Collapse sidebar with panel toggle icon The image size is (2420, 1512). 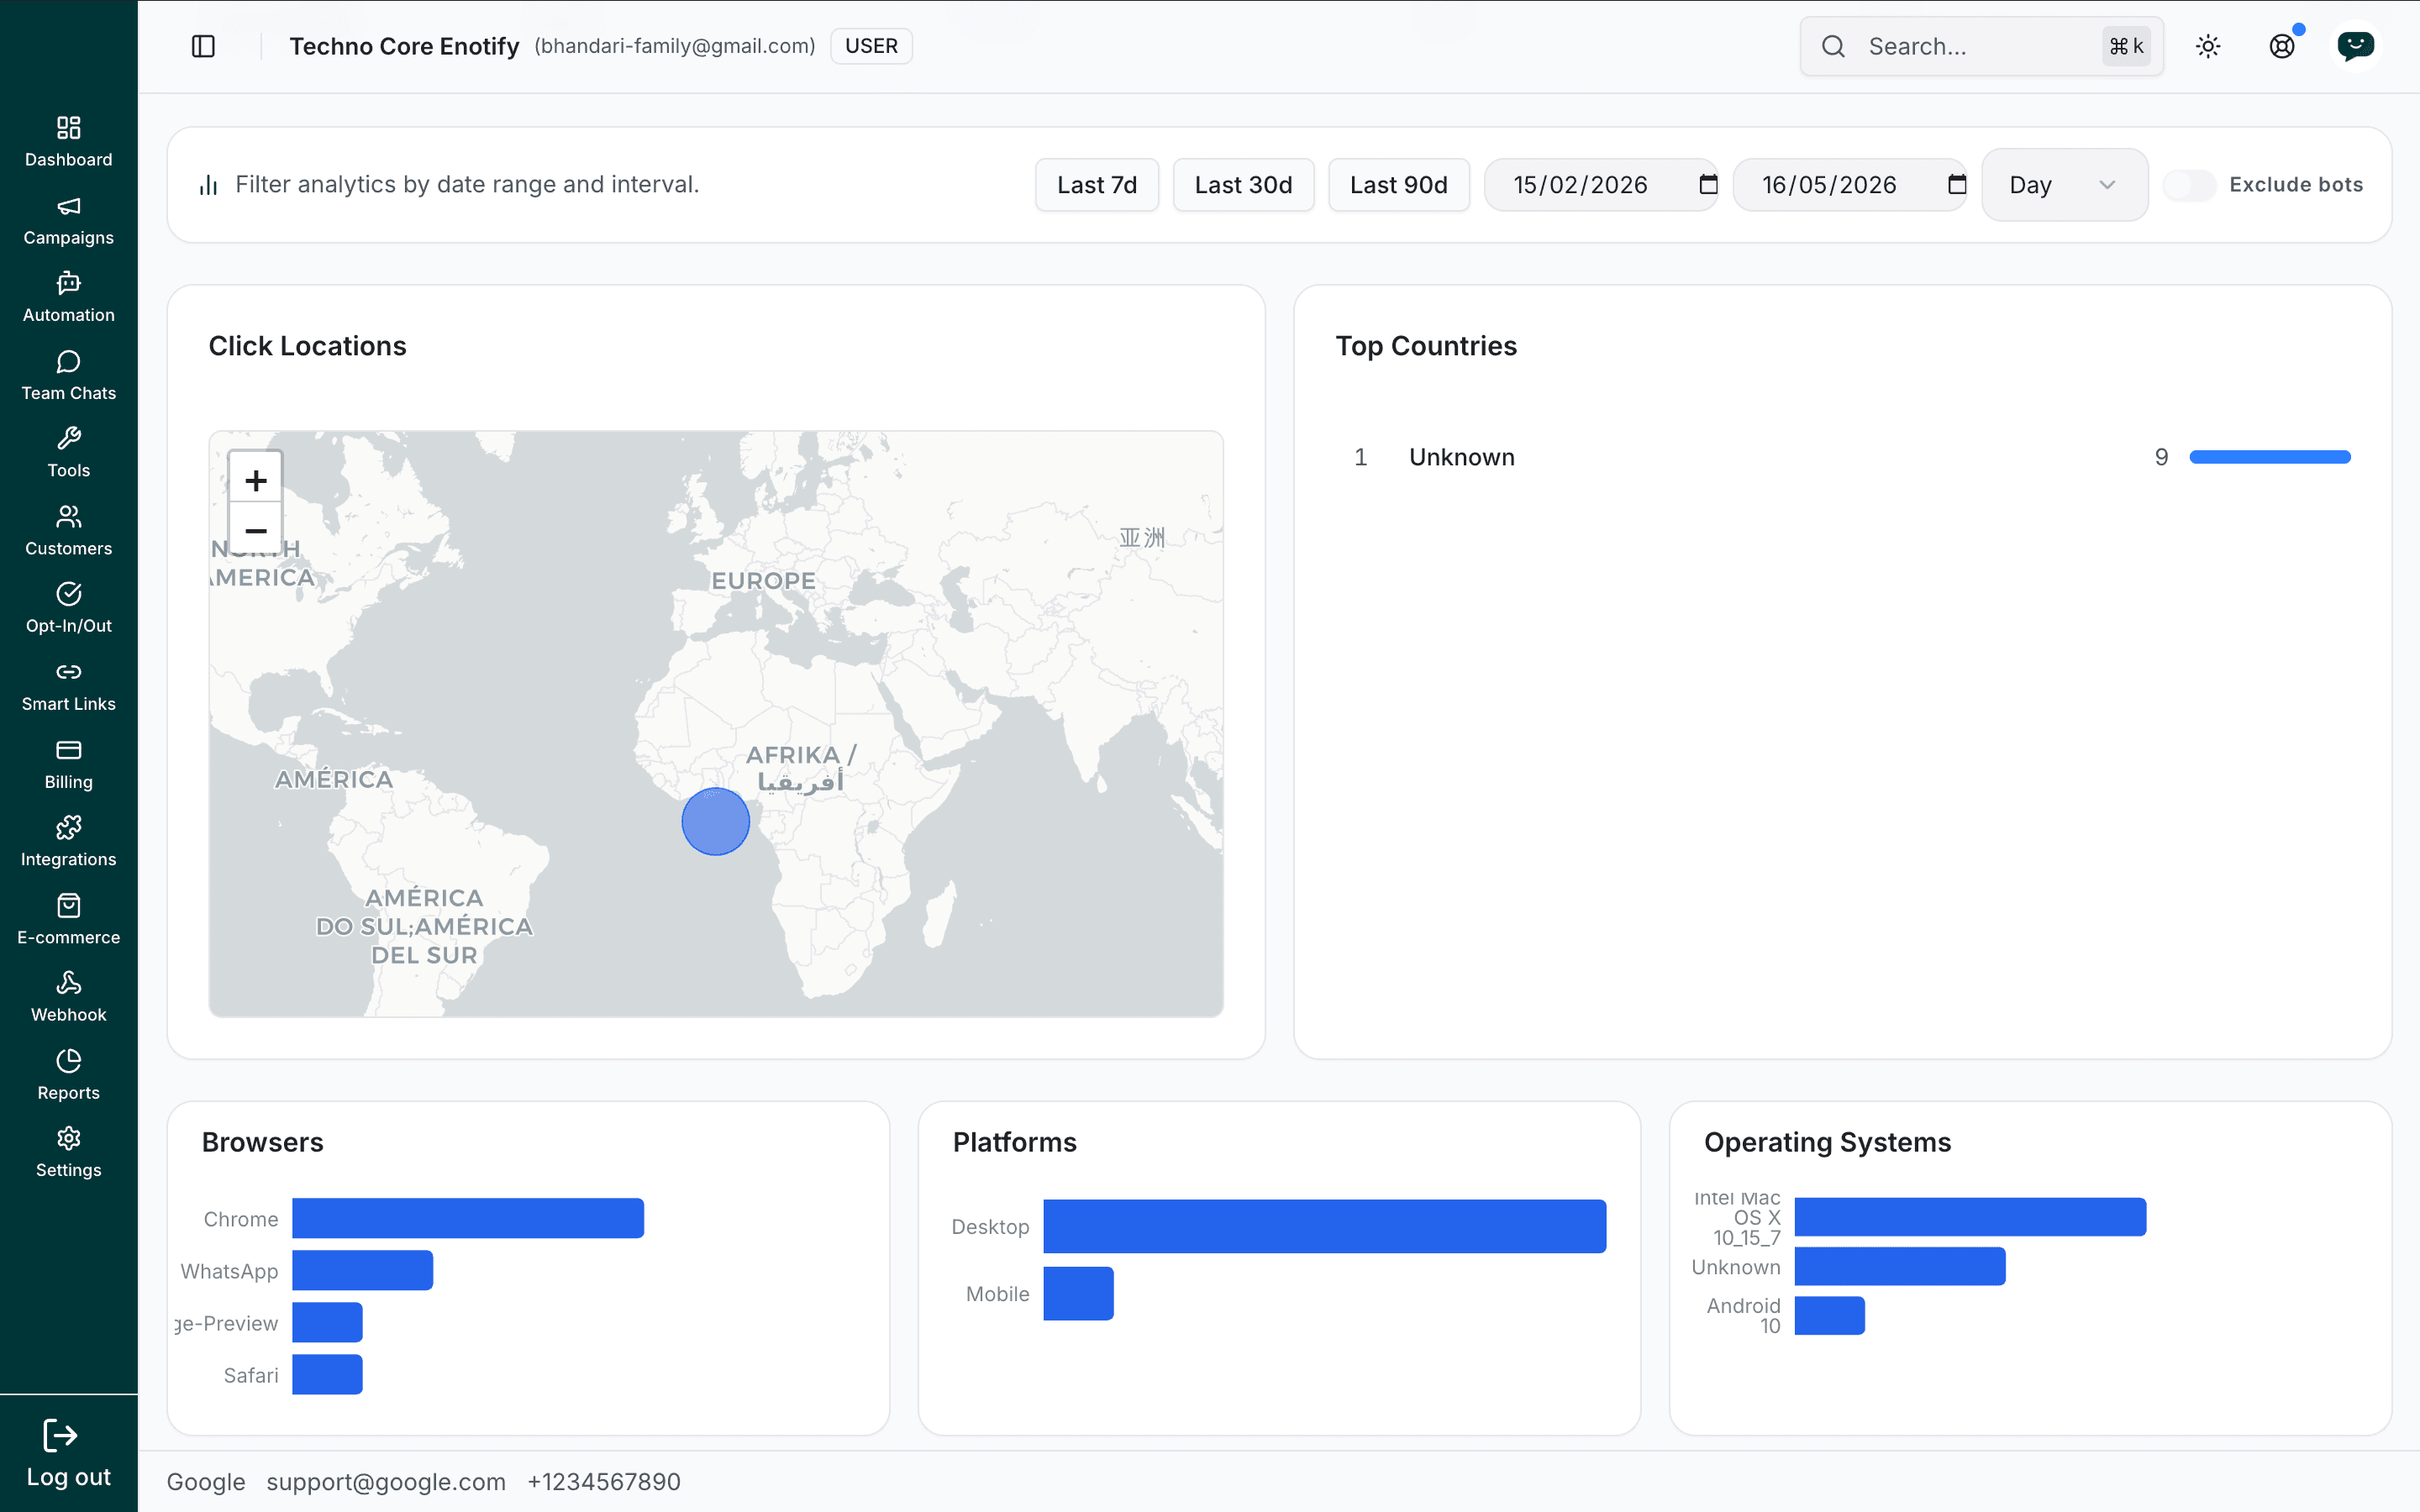point(203,46)
